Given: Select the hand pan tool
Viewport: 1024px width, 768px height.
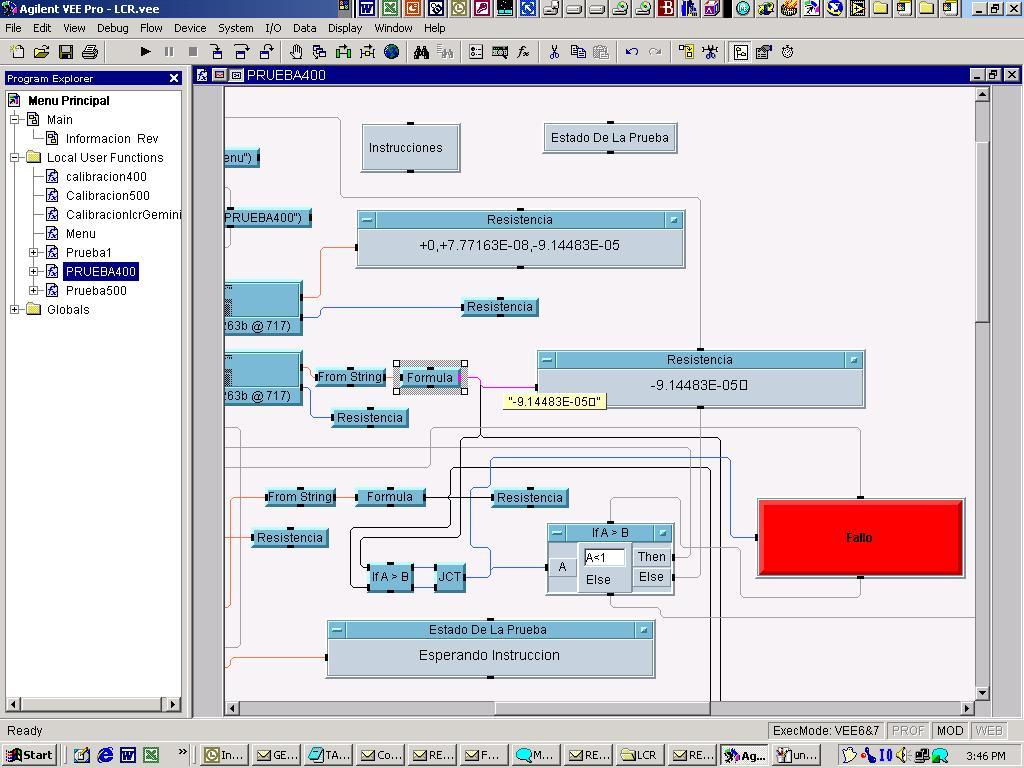Looking at the screenshot, I should (x=296, y=52).
